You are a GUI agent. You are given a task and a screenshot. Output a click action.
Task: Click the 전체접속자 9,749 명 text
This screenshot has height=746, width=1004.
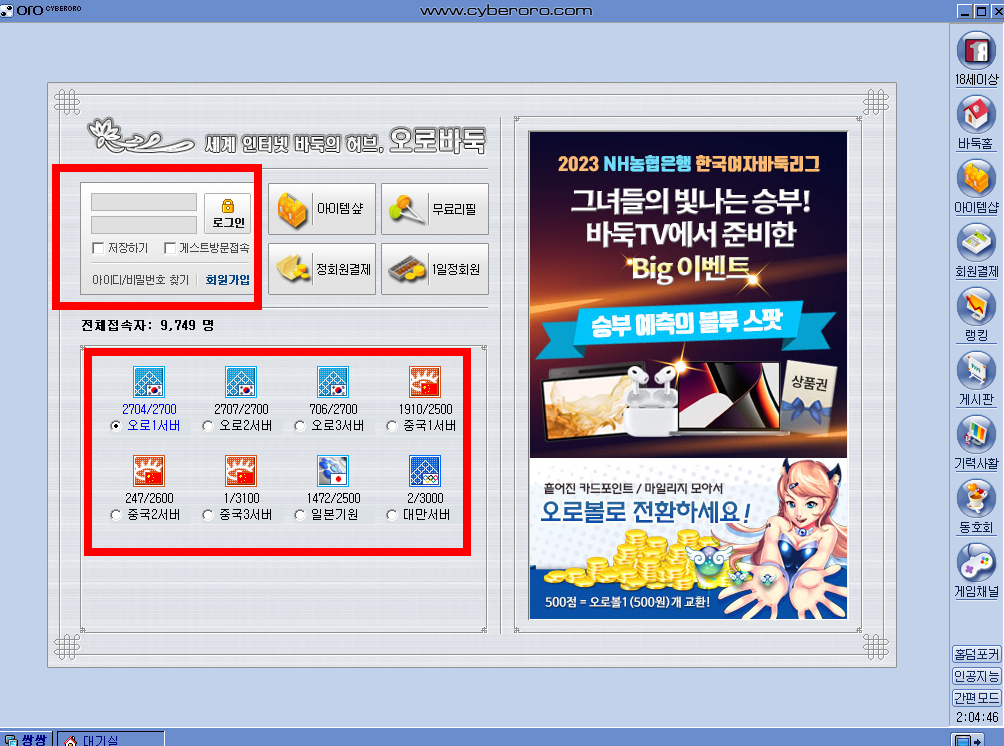coord(147,325)
